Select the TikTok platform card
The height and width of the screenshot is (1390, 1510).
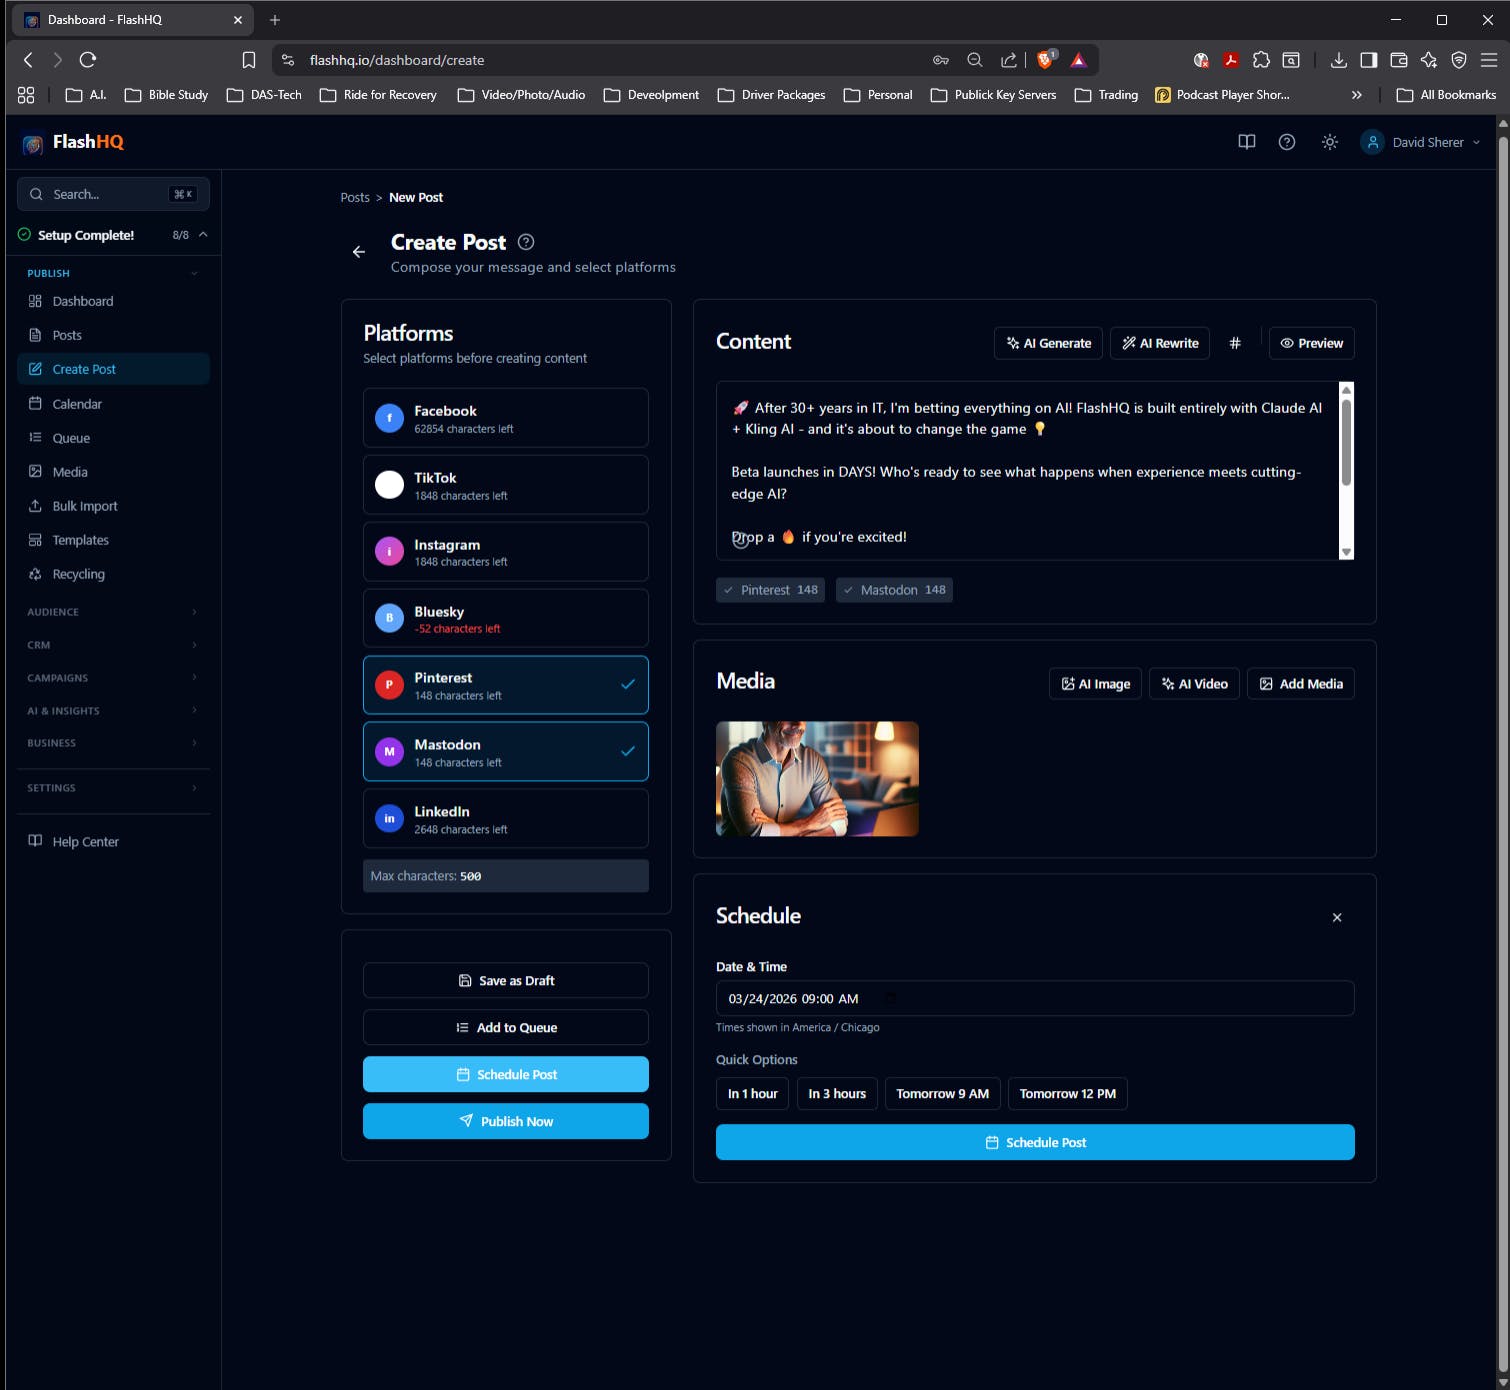pyautogui.click(x=505, y=485)
